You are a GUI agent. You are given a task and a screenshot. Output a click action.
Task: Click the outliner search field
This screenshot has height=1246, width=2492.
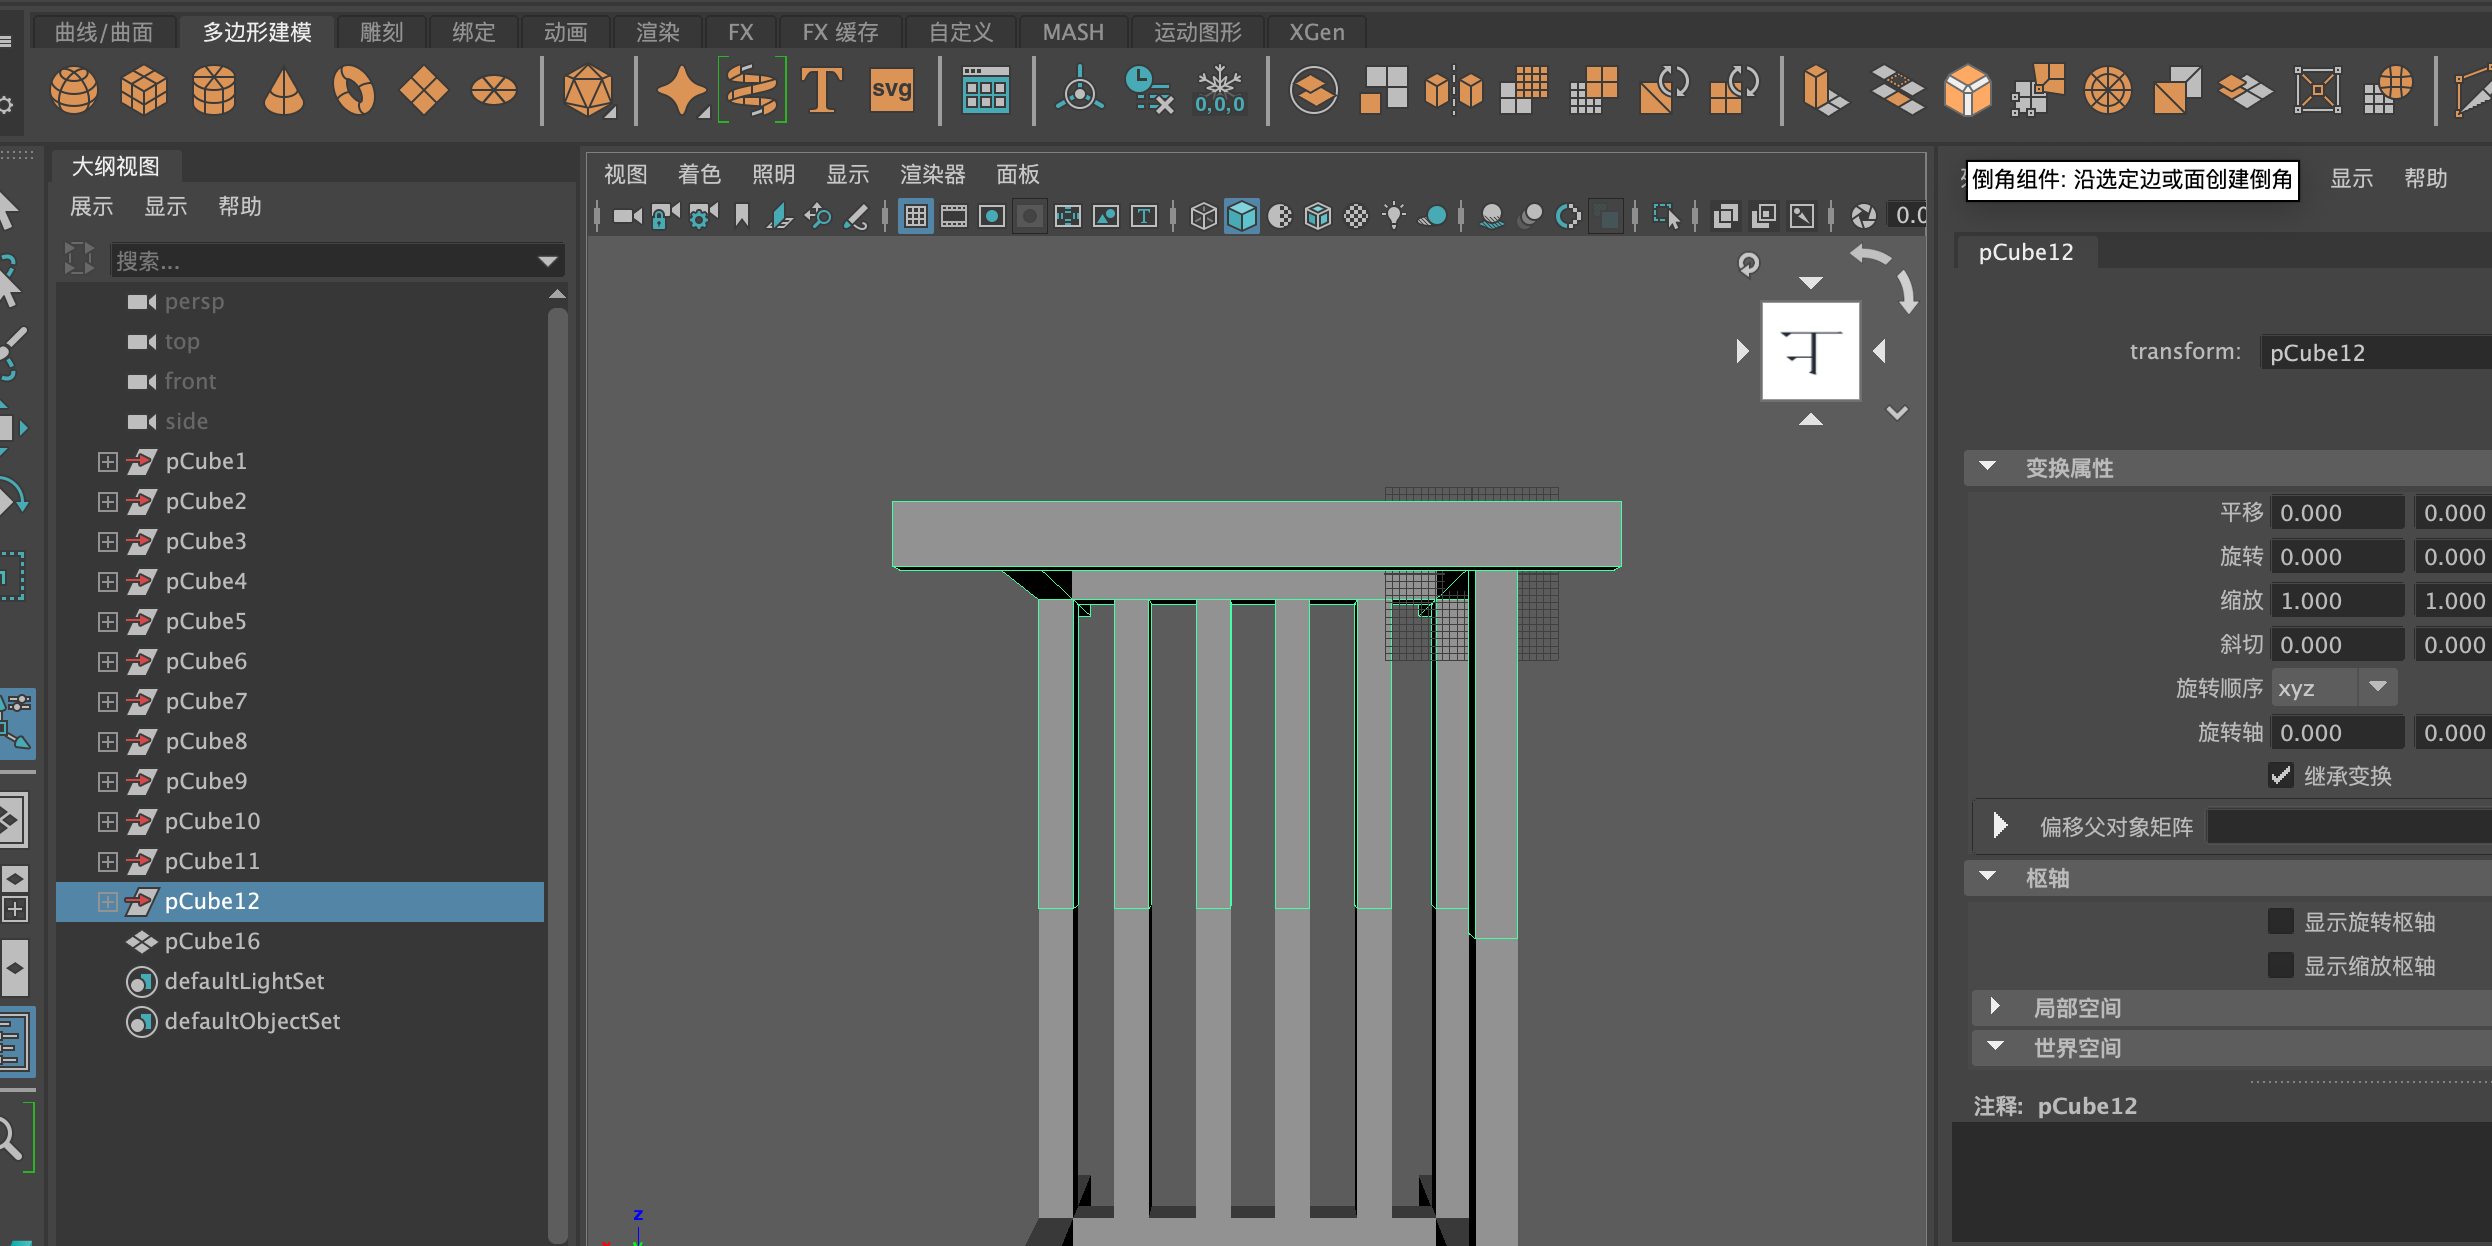pos(320,261)
